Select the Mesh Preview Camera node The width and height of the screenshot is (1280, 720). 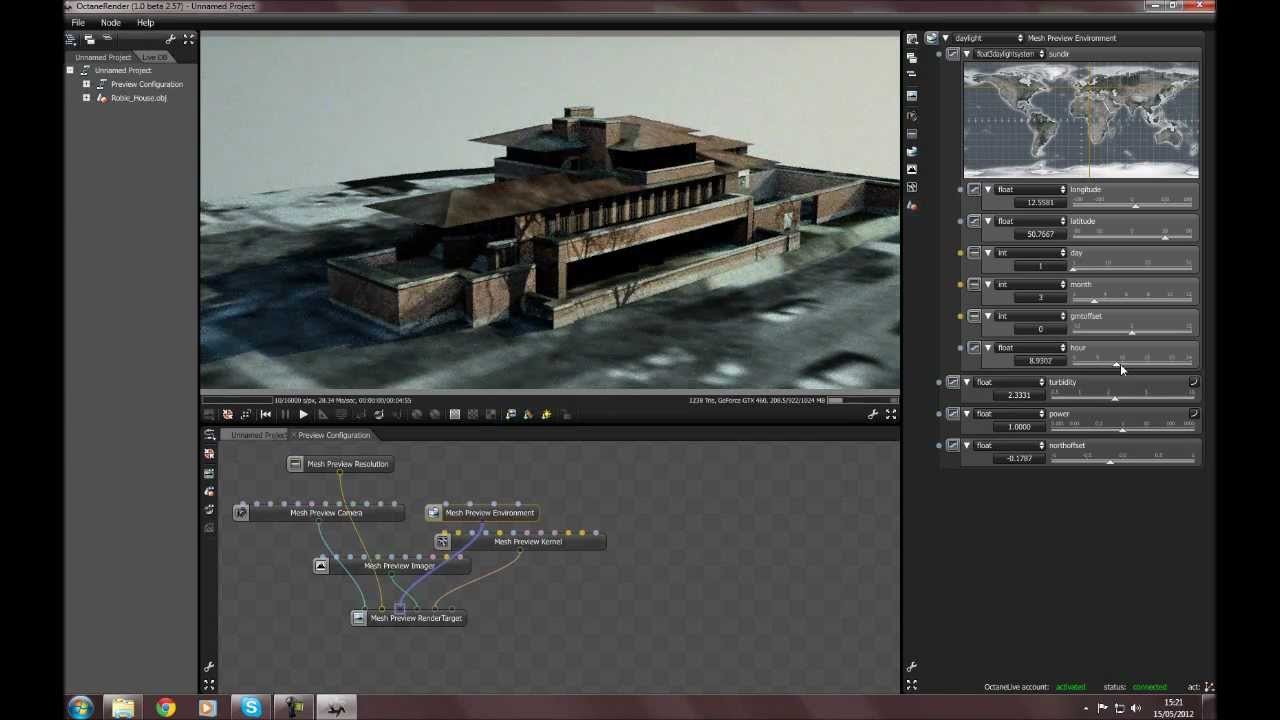[x=318, y=513]
